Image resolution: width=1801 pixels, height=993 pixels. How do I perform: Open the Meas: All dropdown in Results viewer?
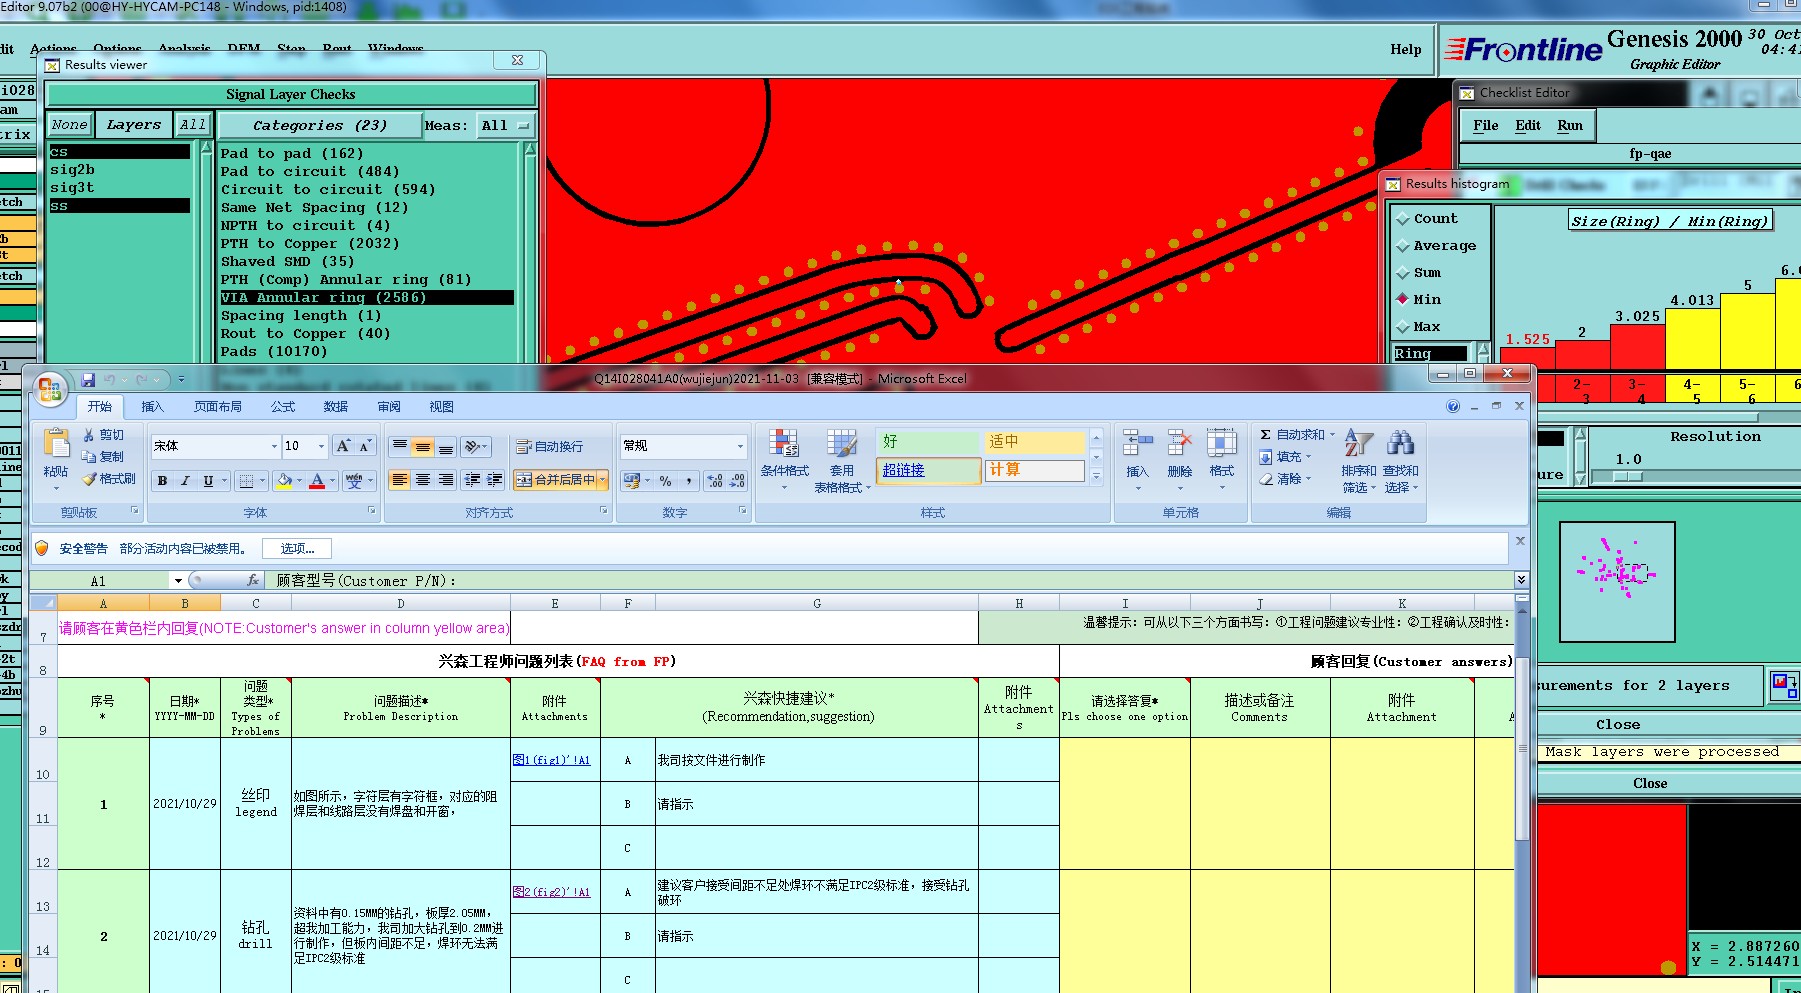505,125
